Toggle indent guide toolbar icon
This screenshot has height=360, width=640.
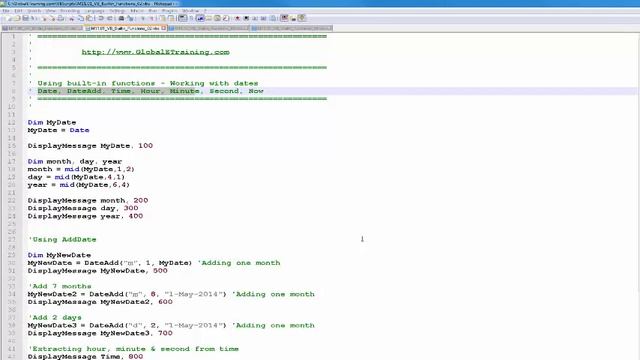[200, 18]
